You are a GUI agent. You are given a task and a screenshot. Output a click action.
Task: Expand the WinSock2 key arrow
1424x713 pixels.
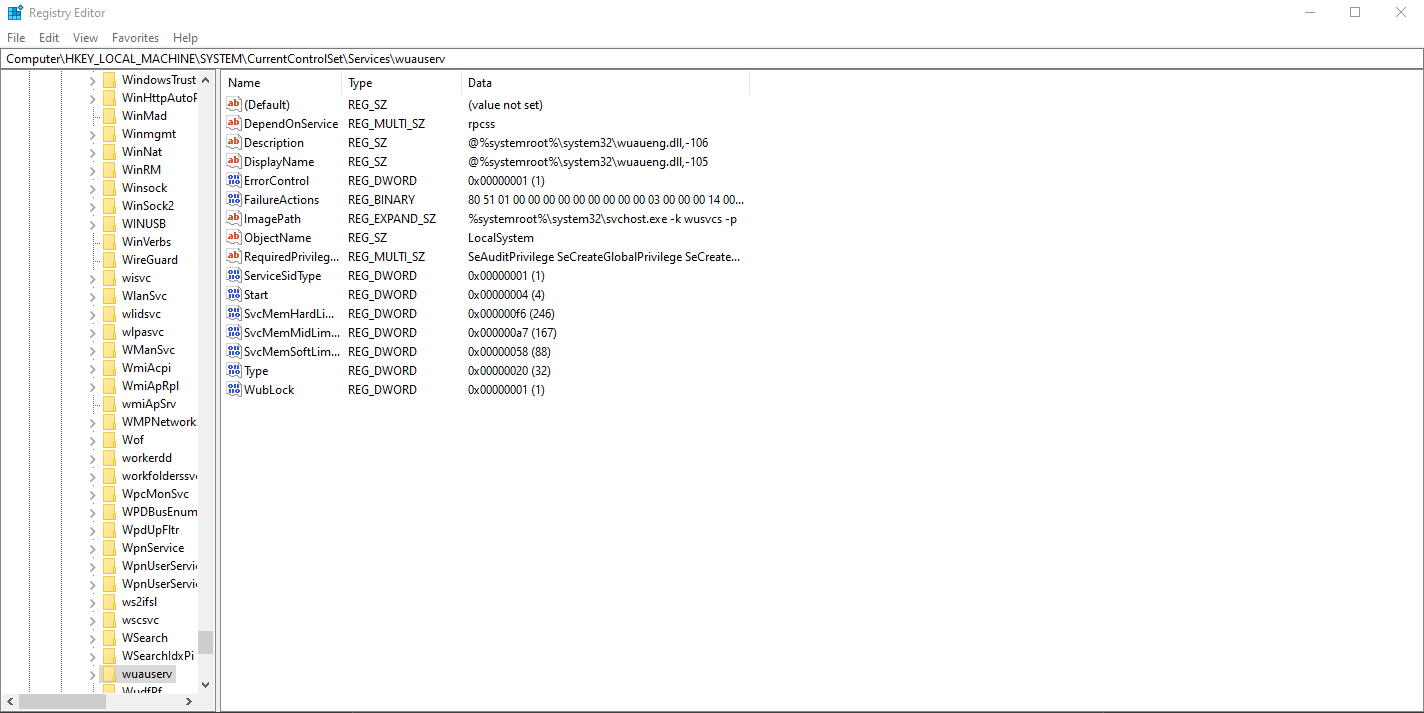92,206
